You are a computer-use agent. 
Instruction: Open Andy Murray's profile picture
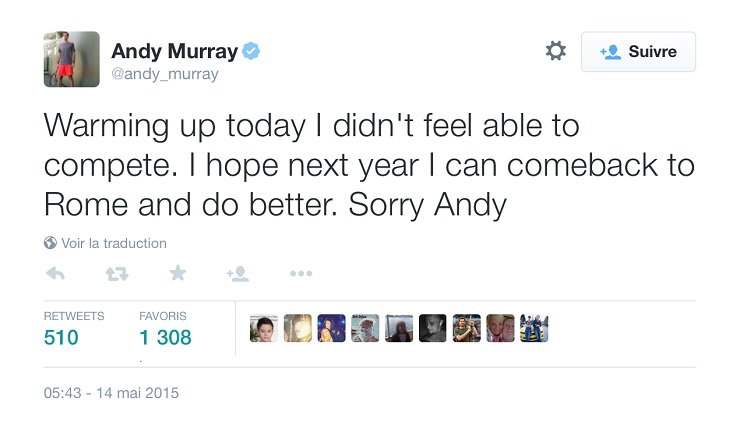(x=72, y=59)
